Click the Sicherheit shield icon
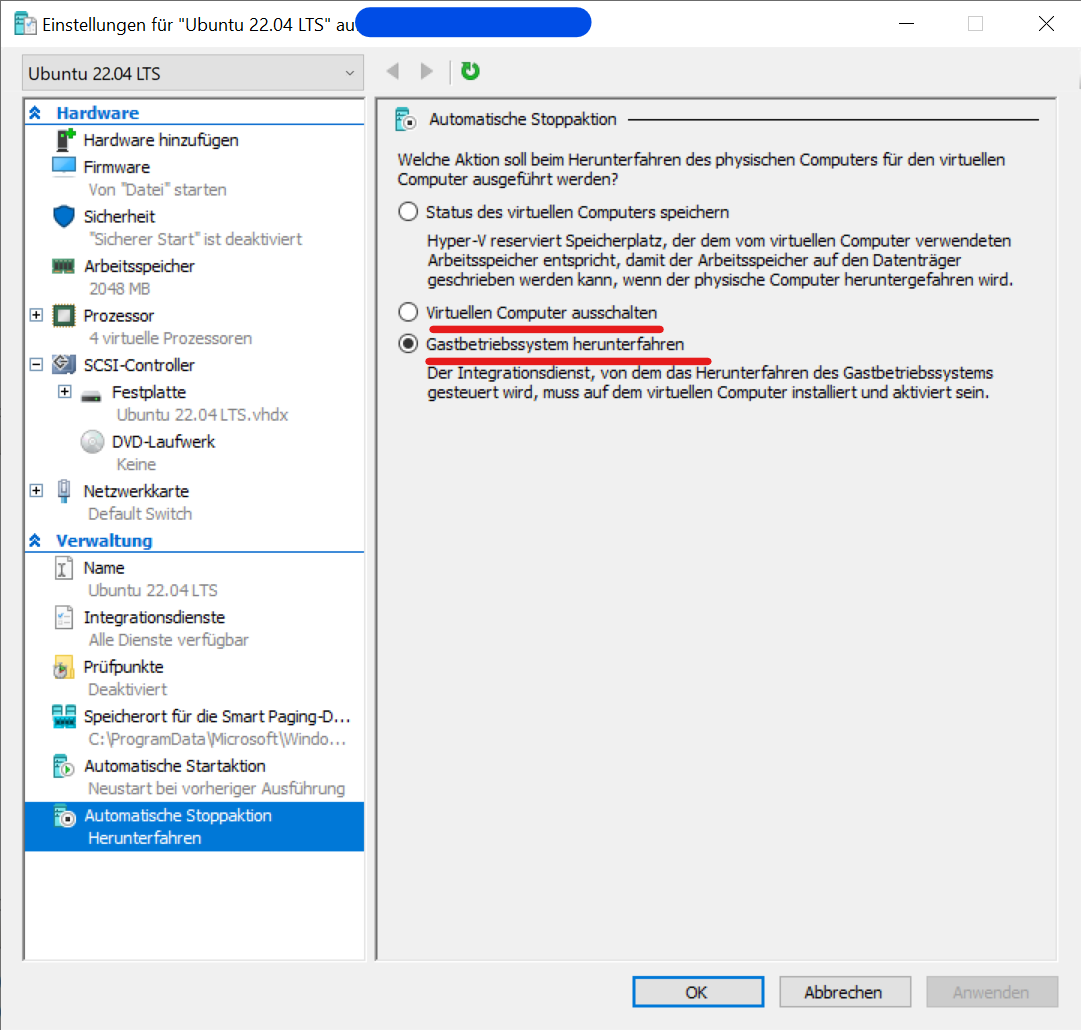 [64, 216]
